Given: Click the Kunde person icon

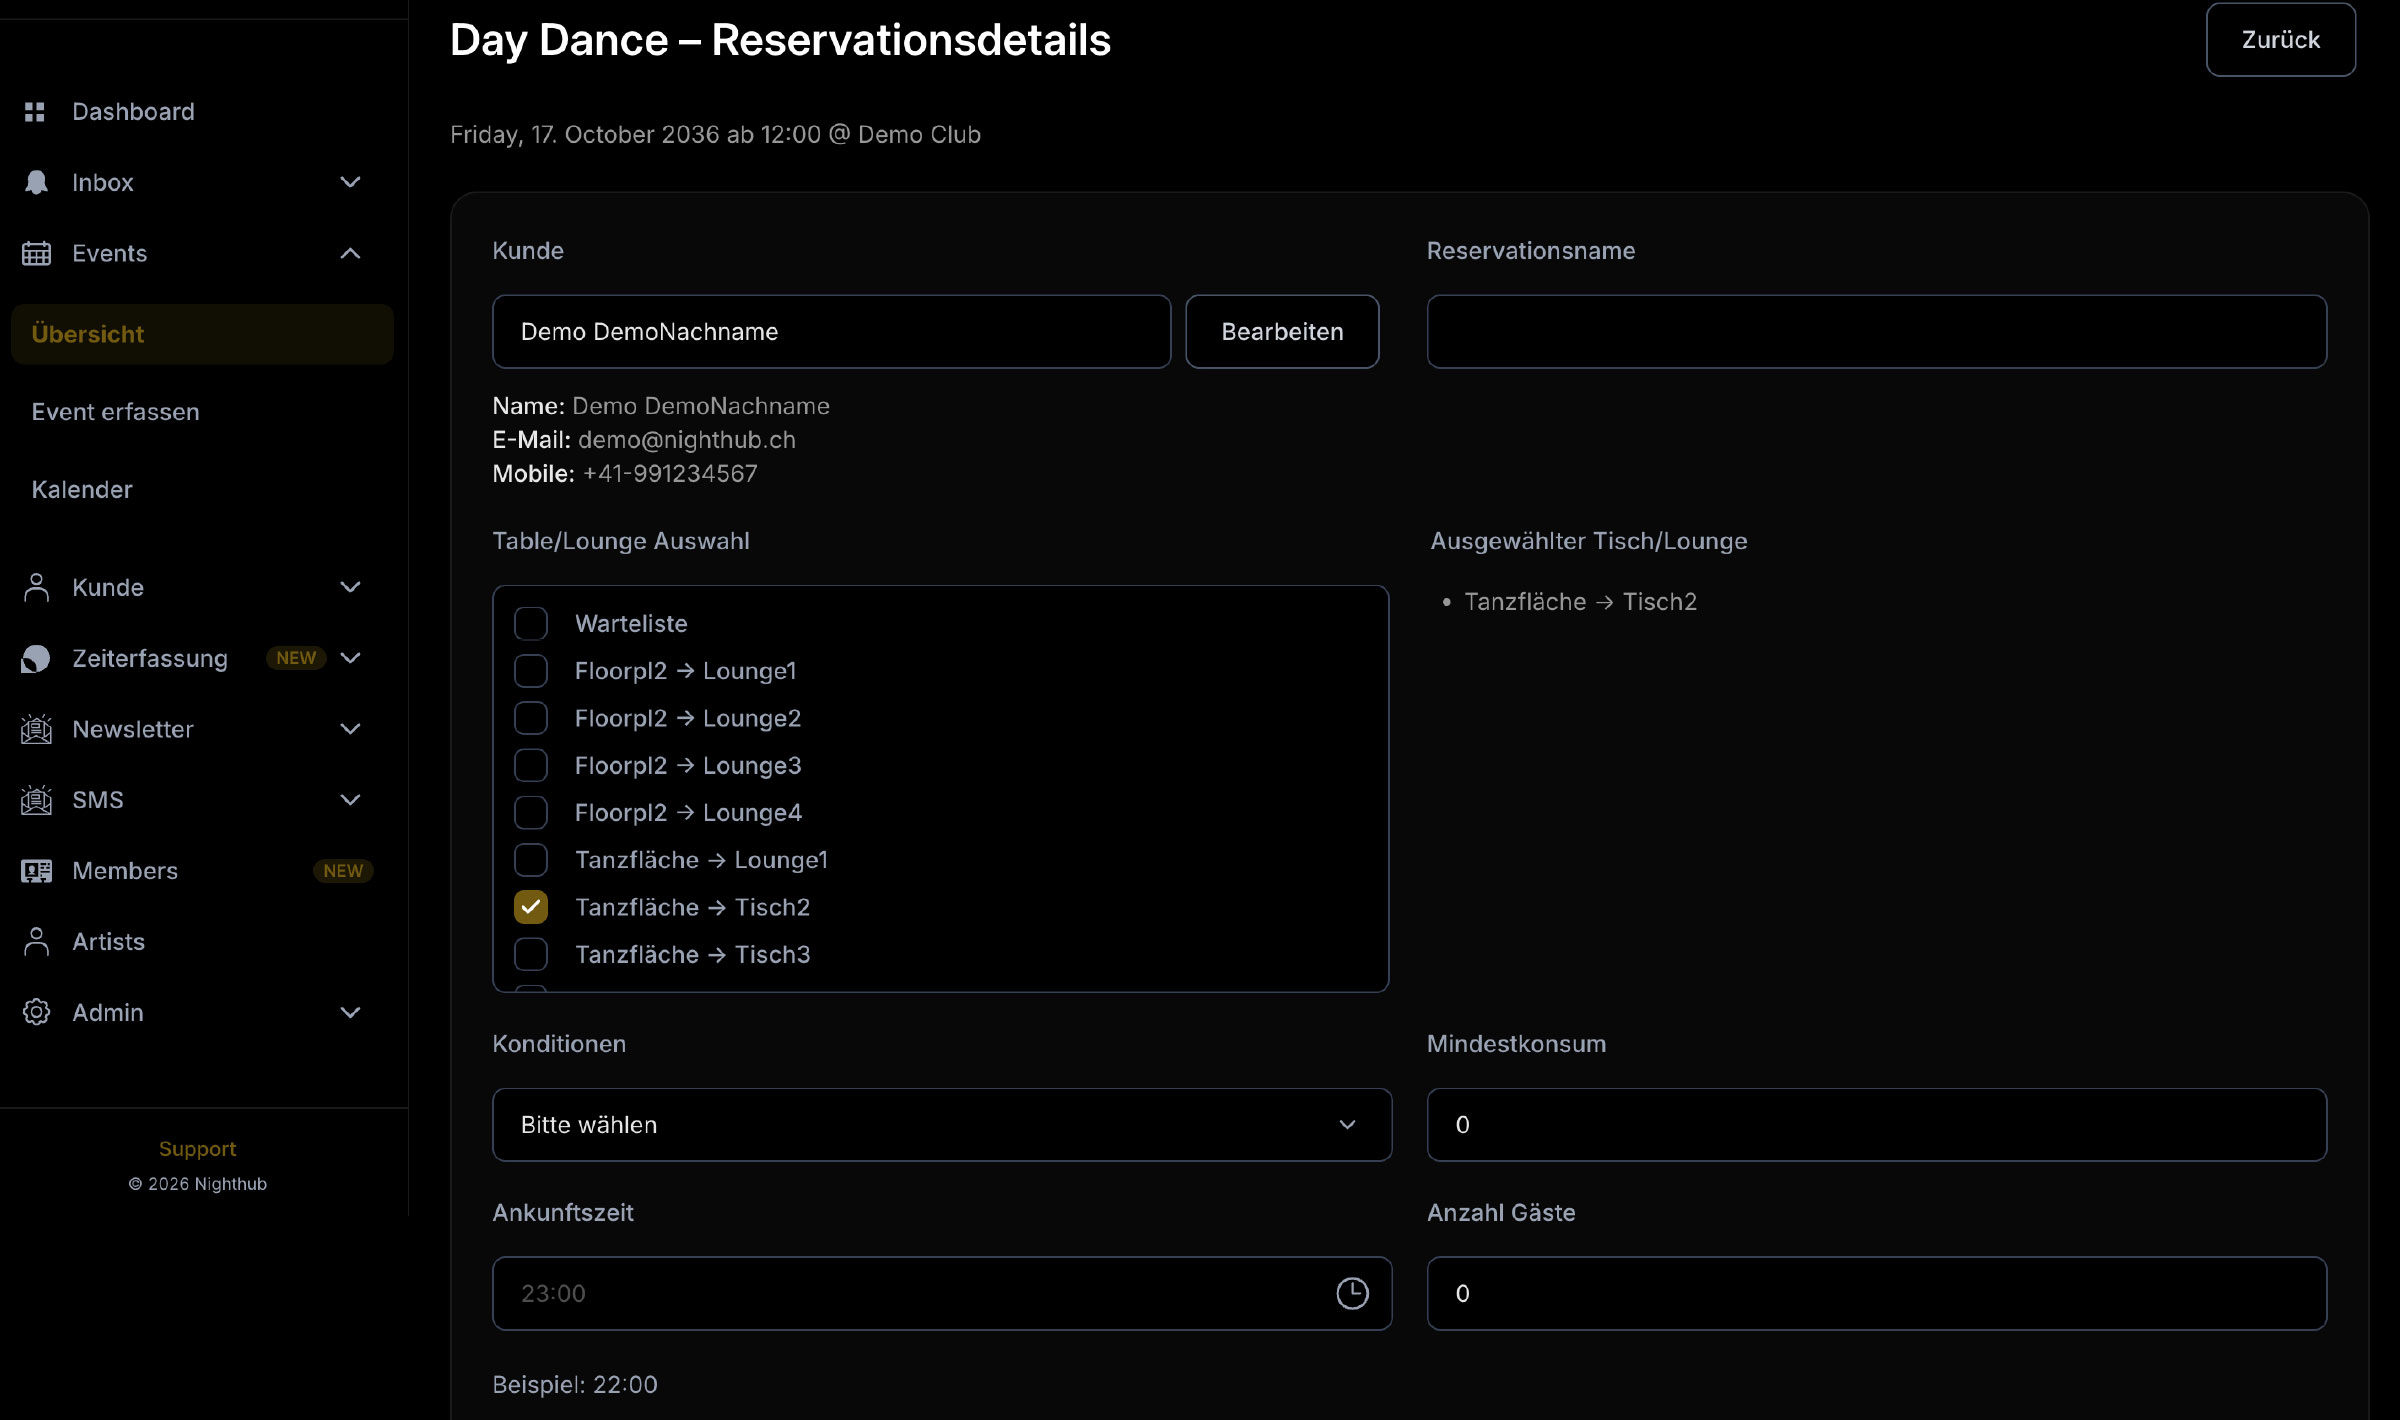Looking at the screenshot, I should [36, 587].
